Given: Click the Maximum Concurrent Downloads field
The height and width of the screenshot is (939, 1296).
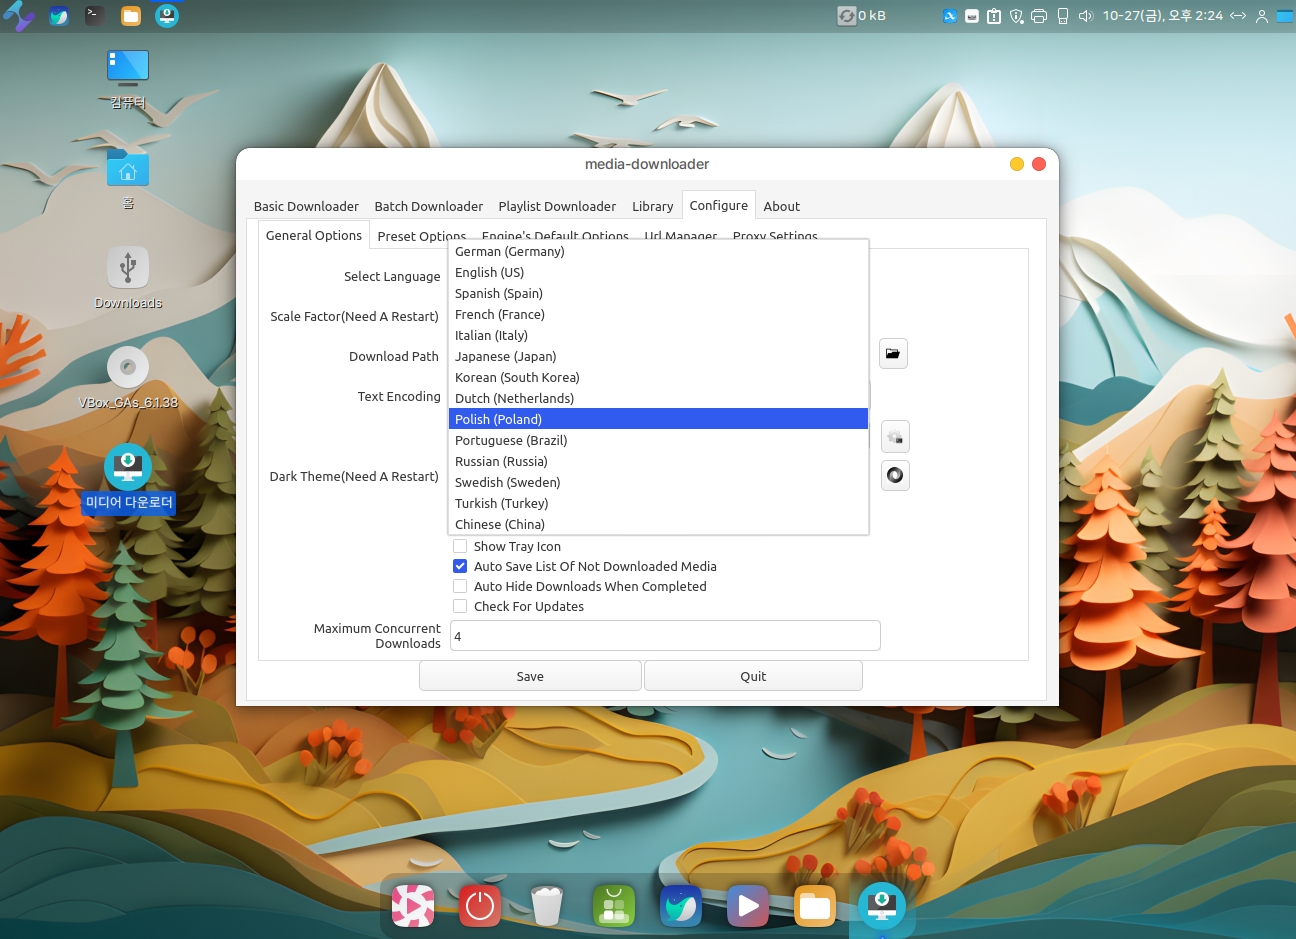Looking at the screenshot, I should pyautogui.click(x=664, y=636).
